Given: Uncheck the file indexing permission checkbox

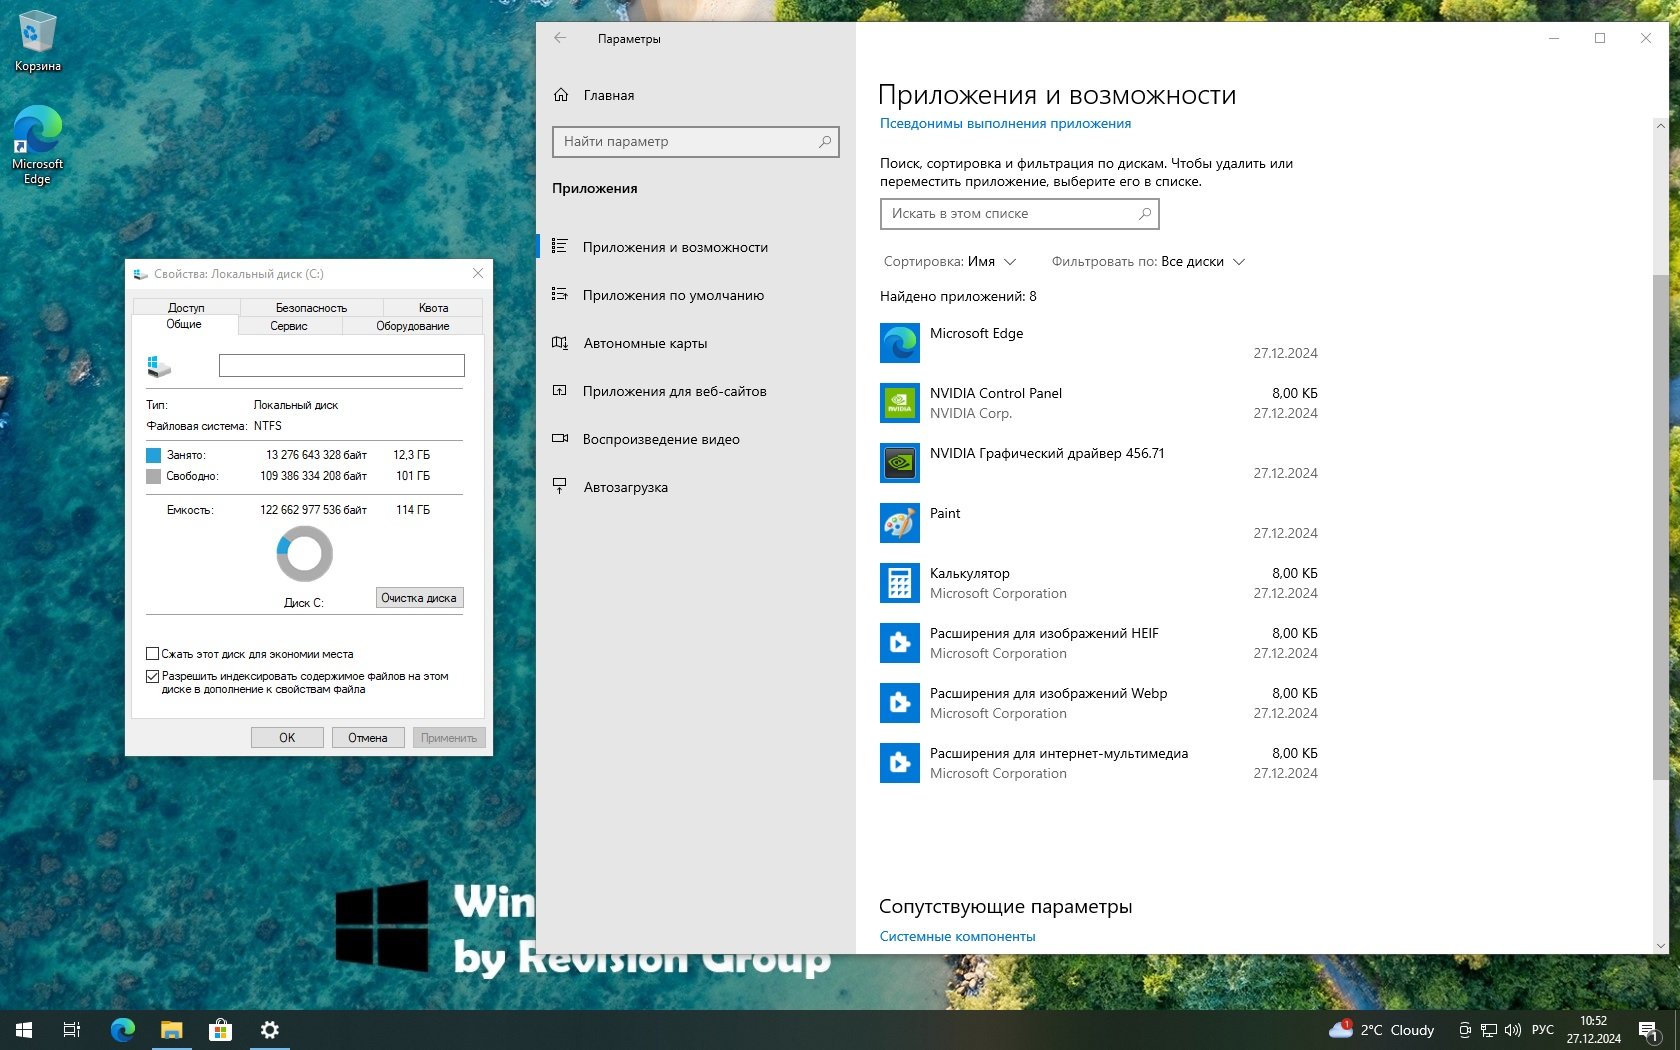Looking at the screenshot, I should (x=153, y=676).
